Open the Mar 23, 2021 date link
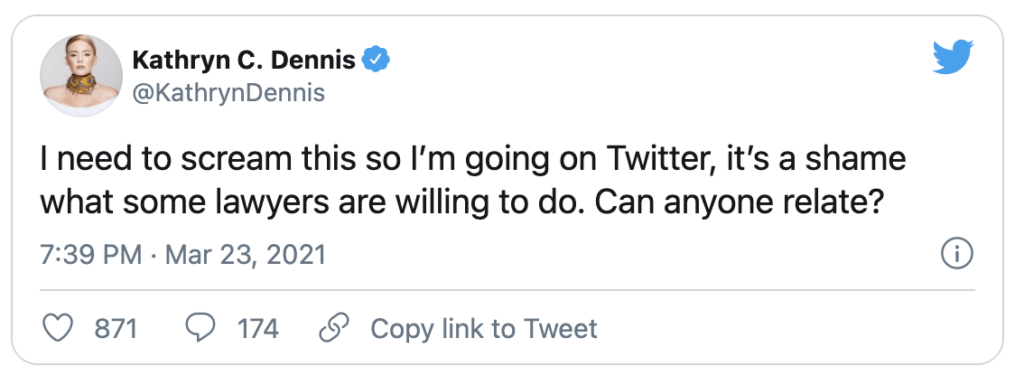Image resolution: width=1024 pixels, height=385 pixels. tap(245, 254)
